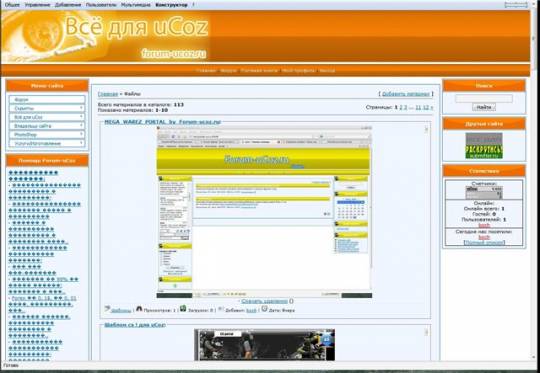This screenshot has height=373, width=540.
Task: Expand the Скрипты submenu arrow
Action: point(82,108)
